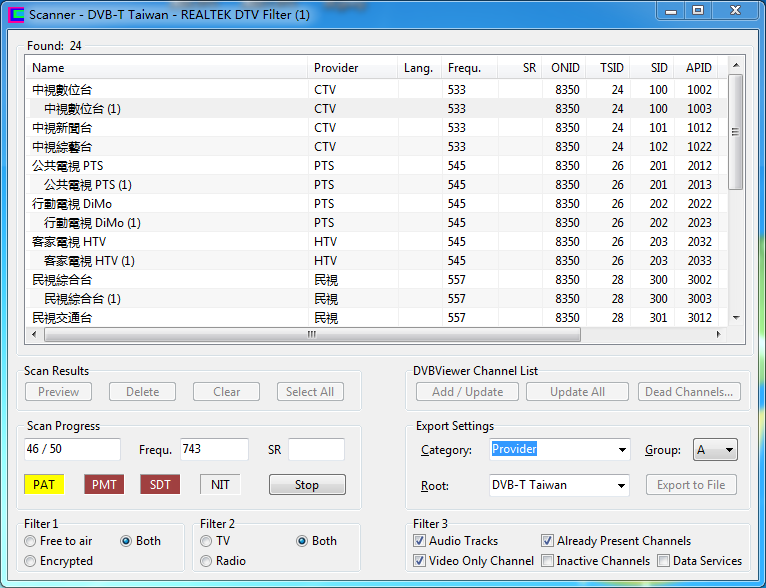This screenshot has width=766, height=588.
Task: Select the 行動電視 DiMo (1) row
Action: click(376, 223)
